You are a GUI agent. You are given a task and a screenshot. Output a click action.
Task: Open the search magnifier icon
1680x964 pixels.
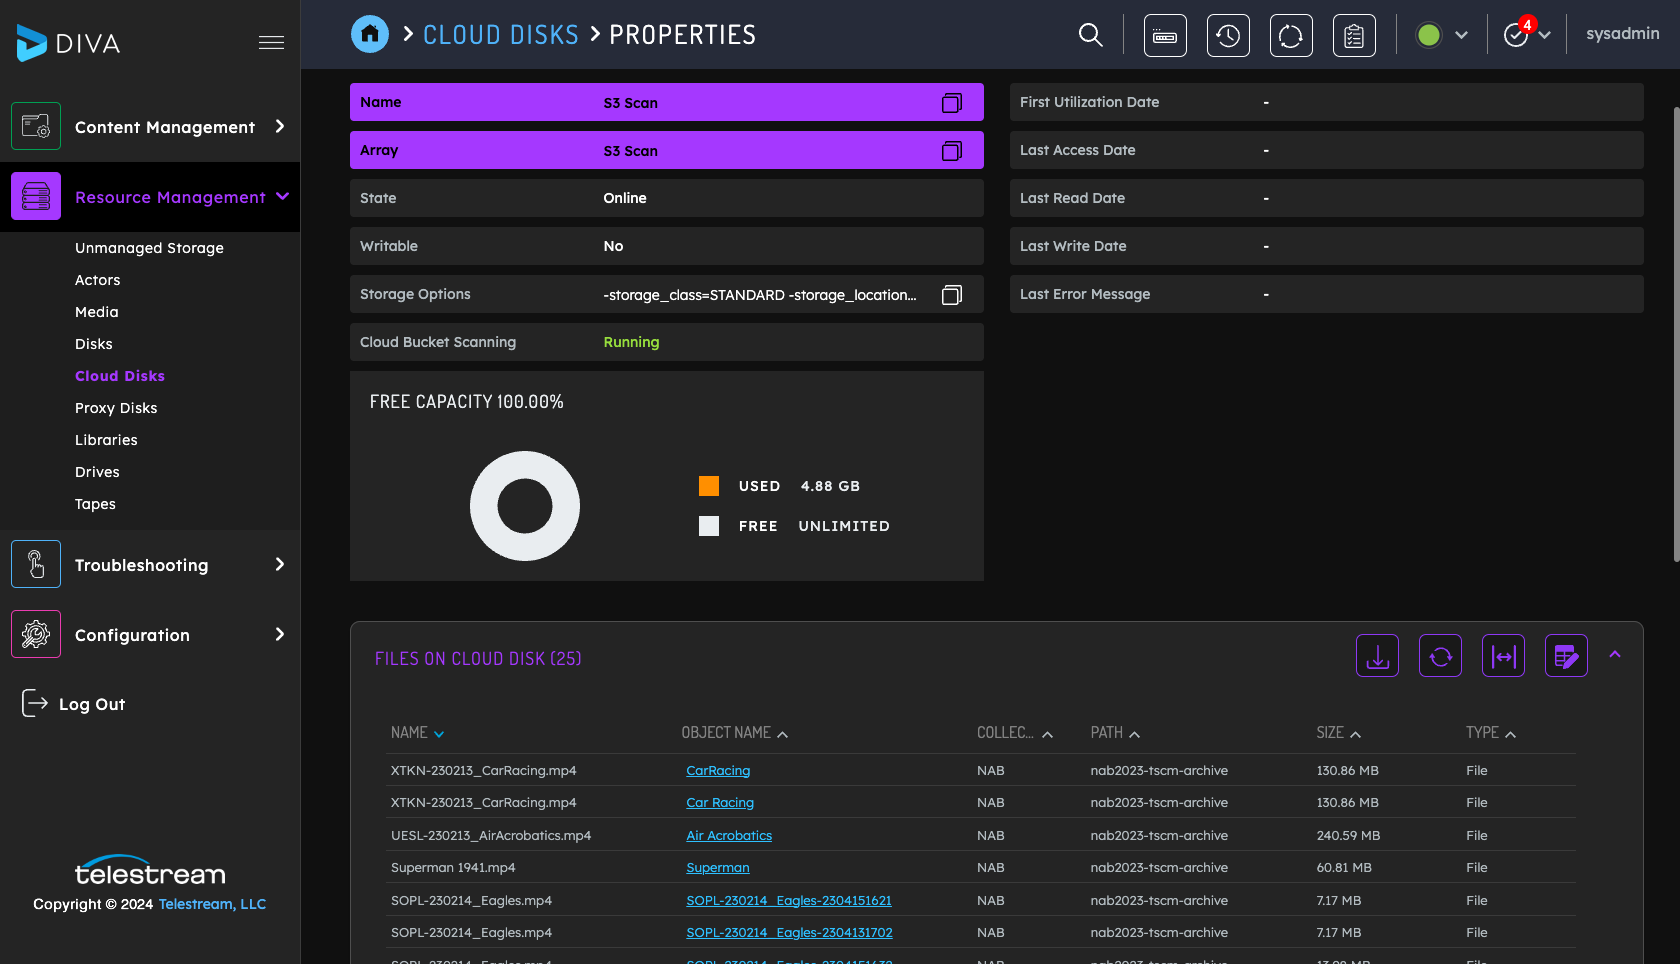pyautogui.click(x=1090, y=35)
